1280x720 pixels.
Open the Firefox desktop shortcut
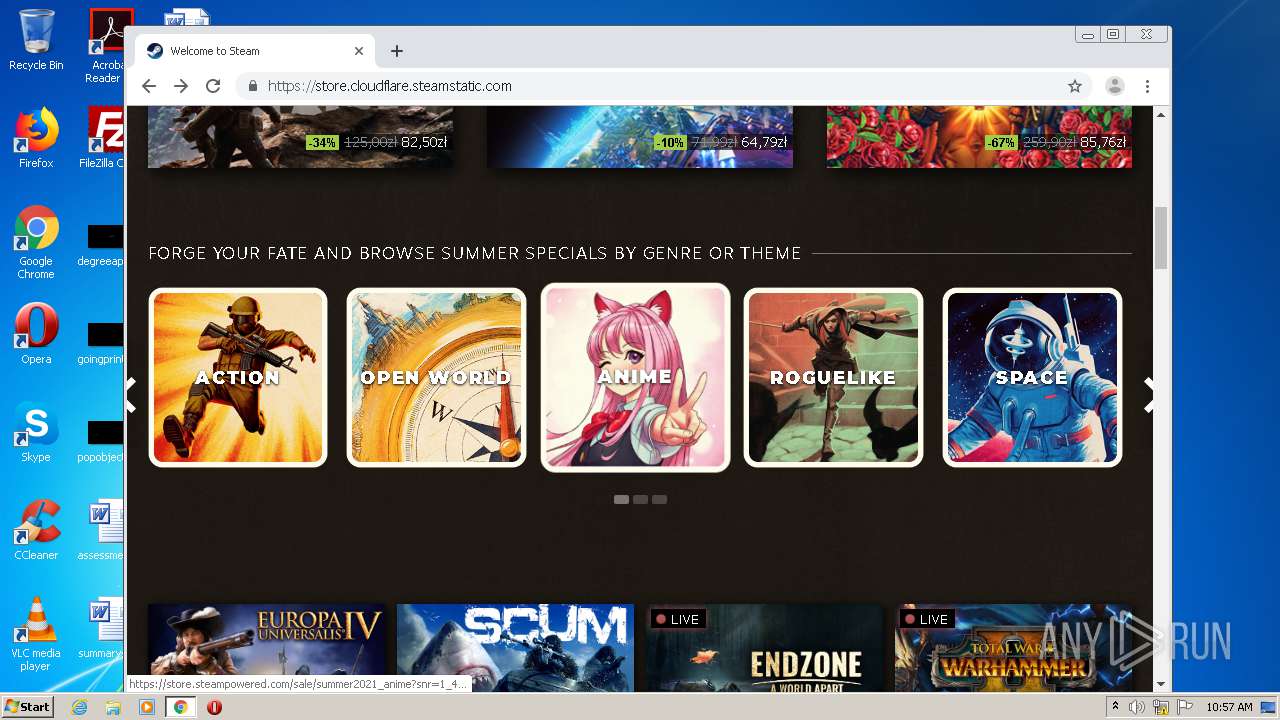(x=36, y=138)
